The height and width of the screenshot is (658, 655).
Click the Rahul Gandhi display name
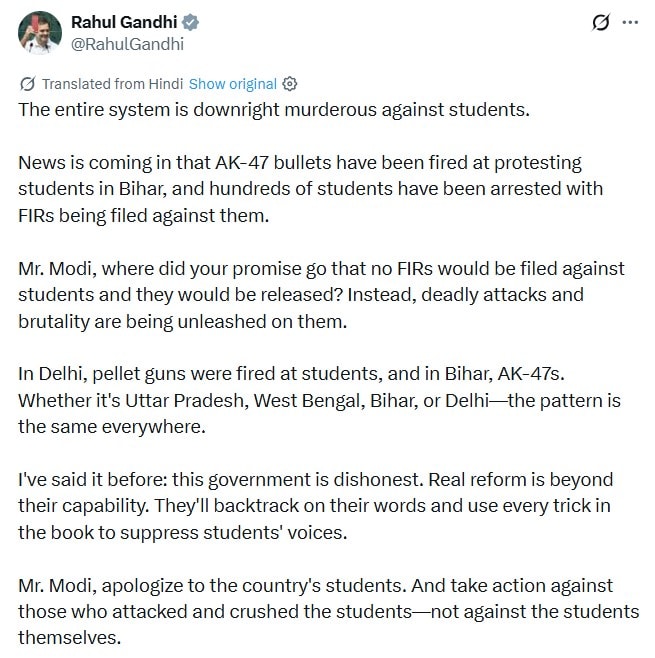124,22
